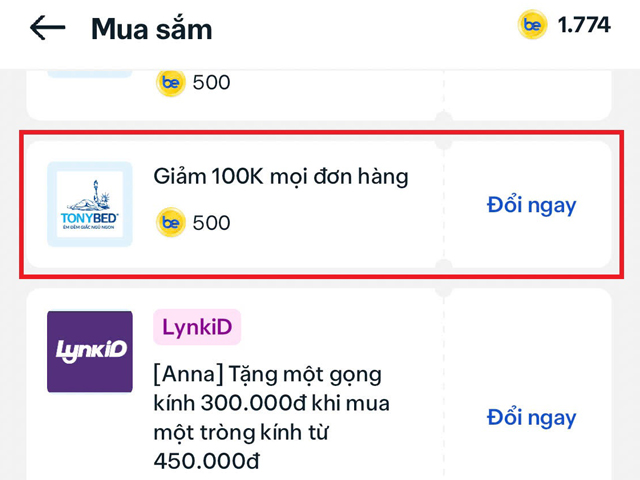Tap the be coin icon in top partial card
This screenshot has height=480, width=640.
pyautogui.click(x=171, y=82)
